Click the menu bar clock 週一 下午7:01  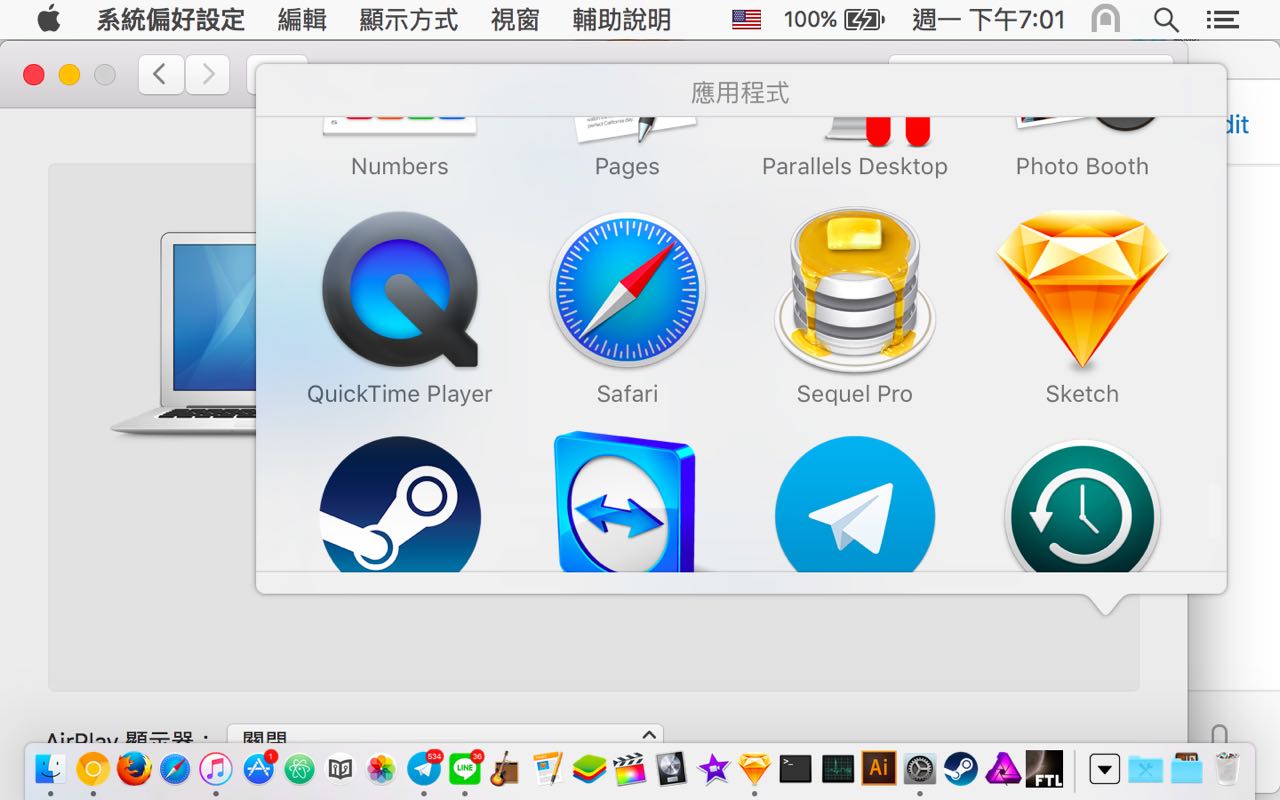(988, 19)
